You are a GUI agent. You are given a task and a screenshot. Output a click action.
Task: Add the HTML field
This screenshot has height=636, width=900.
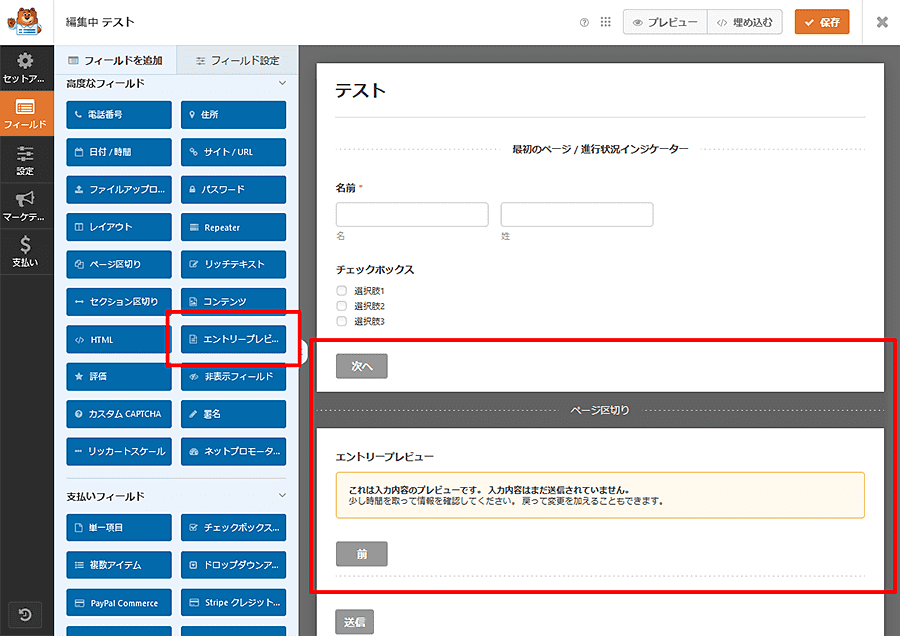[119, 339]
